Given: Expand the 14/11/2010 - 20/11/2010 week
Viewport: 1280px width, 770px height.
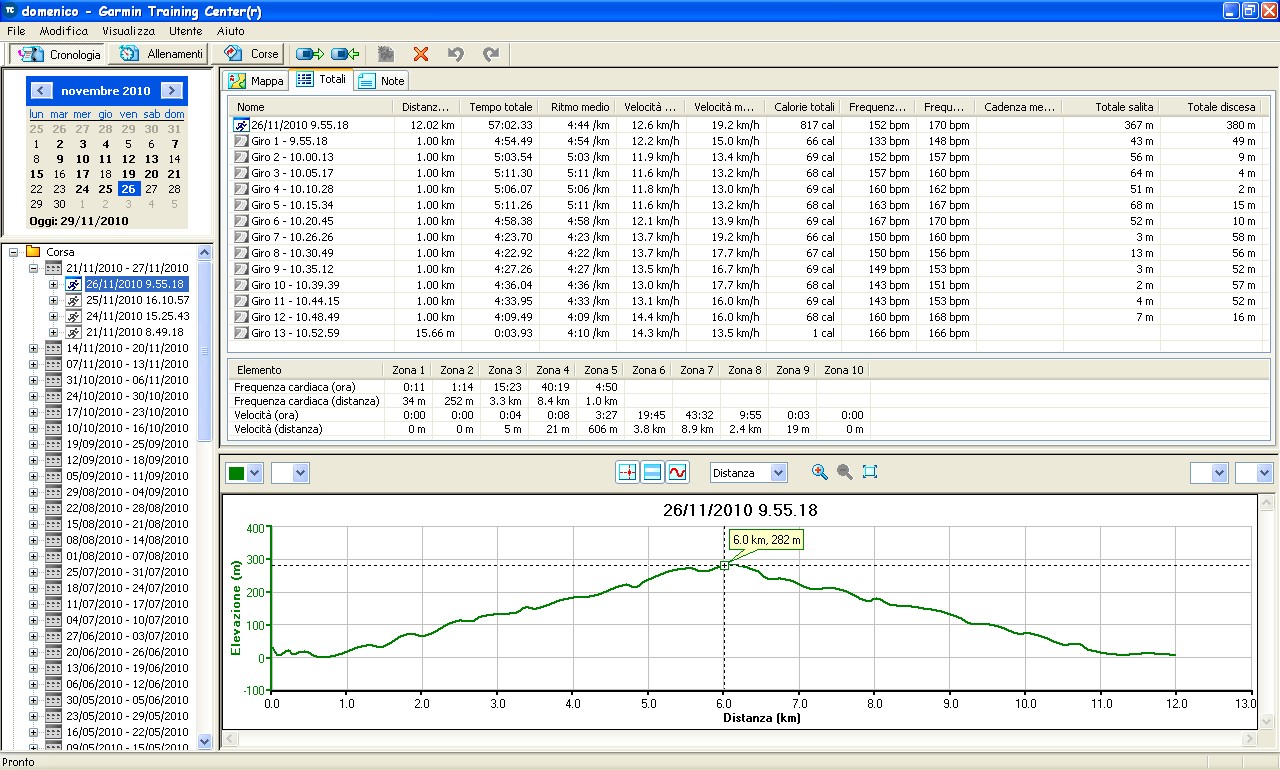Looking at the screenshot, I should click(x=33, y=348).
